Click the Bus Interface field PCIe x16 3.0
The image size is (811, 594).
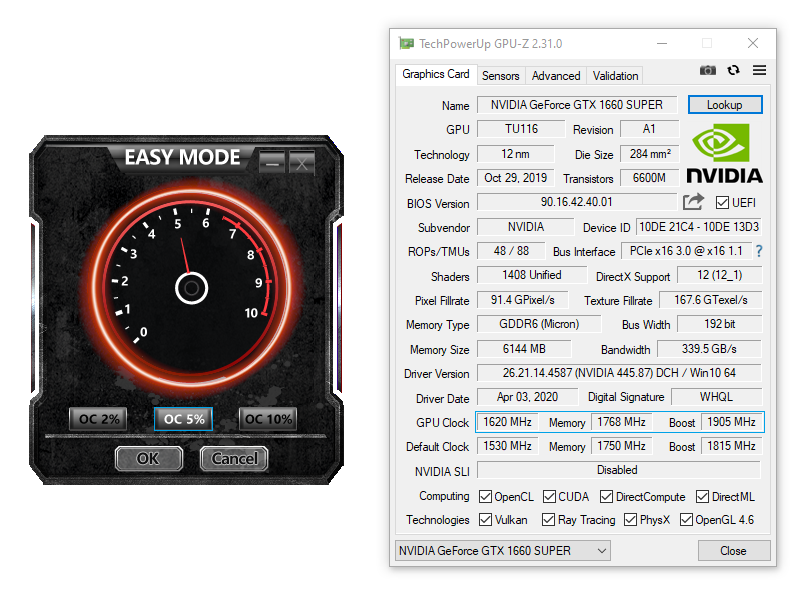(686, 251)
